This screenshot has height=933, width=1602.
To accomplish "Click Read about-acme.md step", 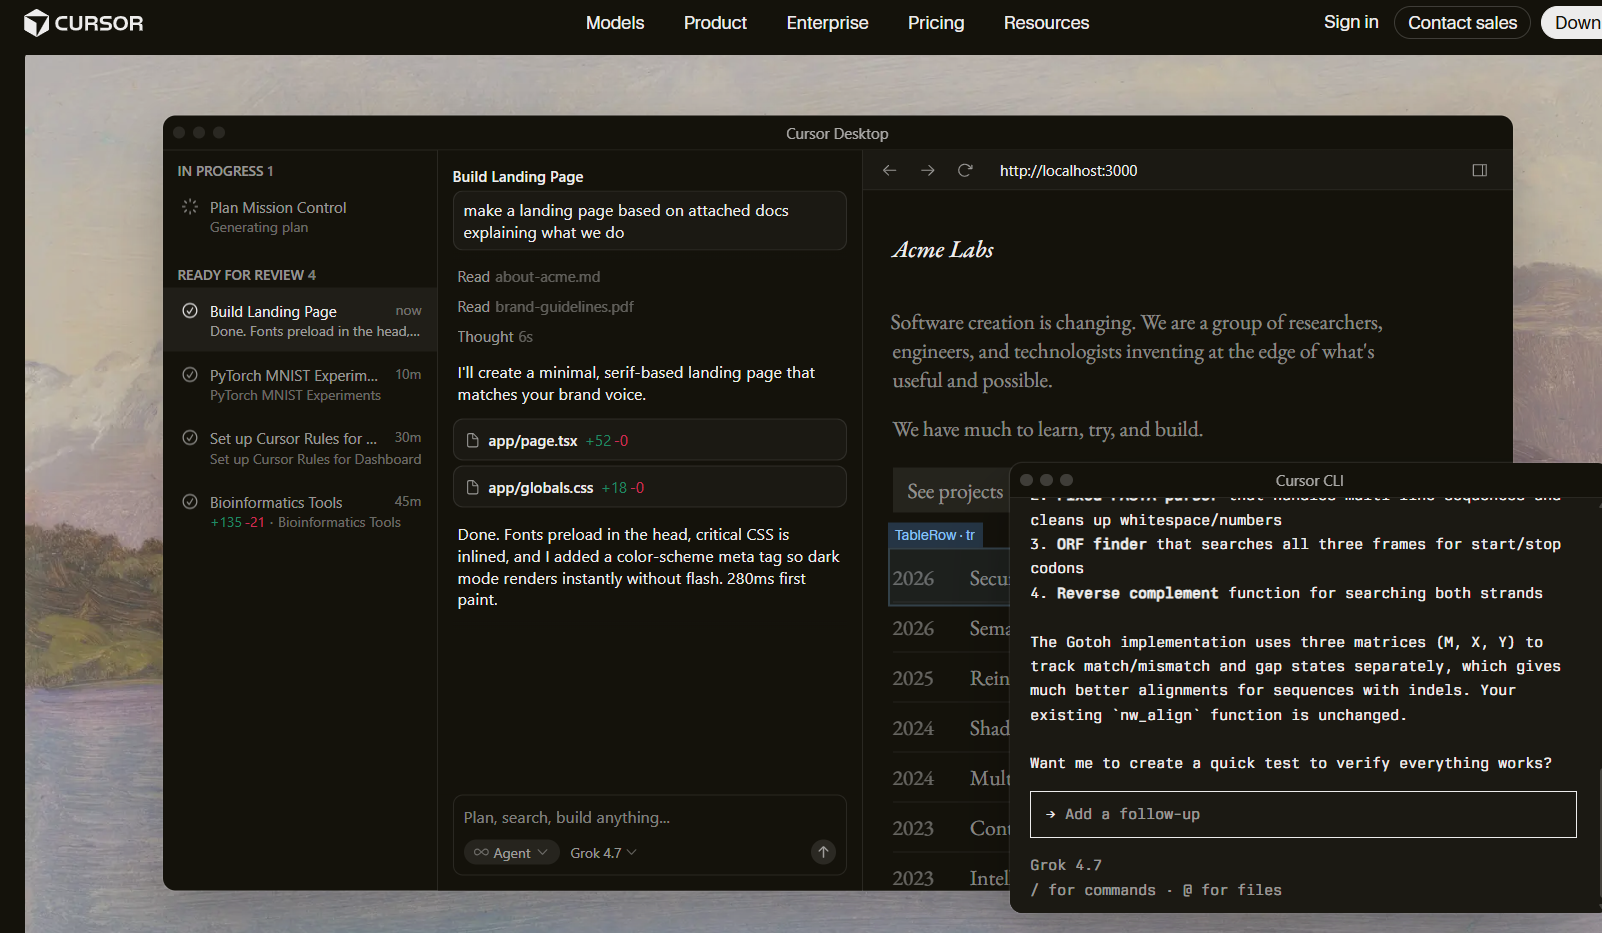I will click(x=529, y=277).
